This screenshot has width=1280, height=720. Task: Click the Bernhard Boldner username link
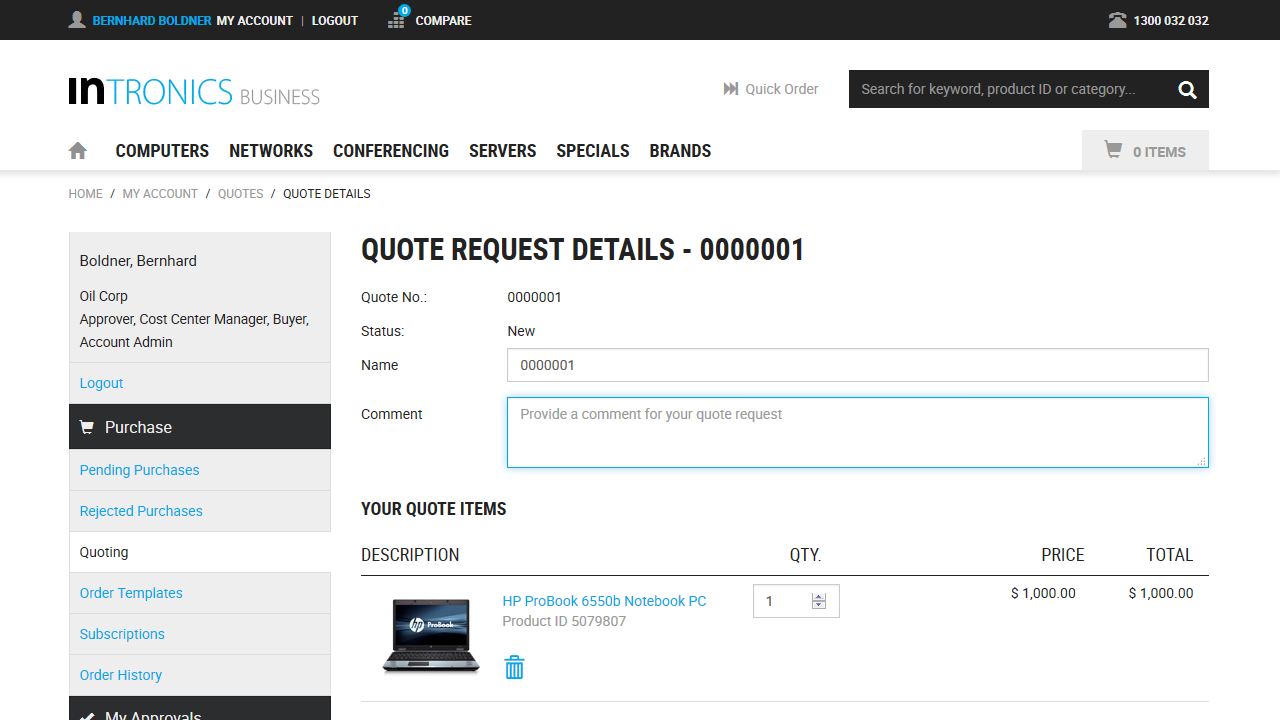pyautogui.click(x=152, y=21)
